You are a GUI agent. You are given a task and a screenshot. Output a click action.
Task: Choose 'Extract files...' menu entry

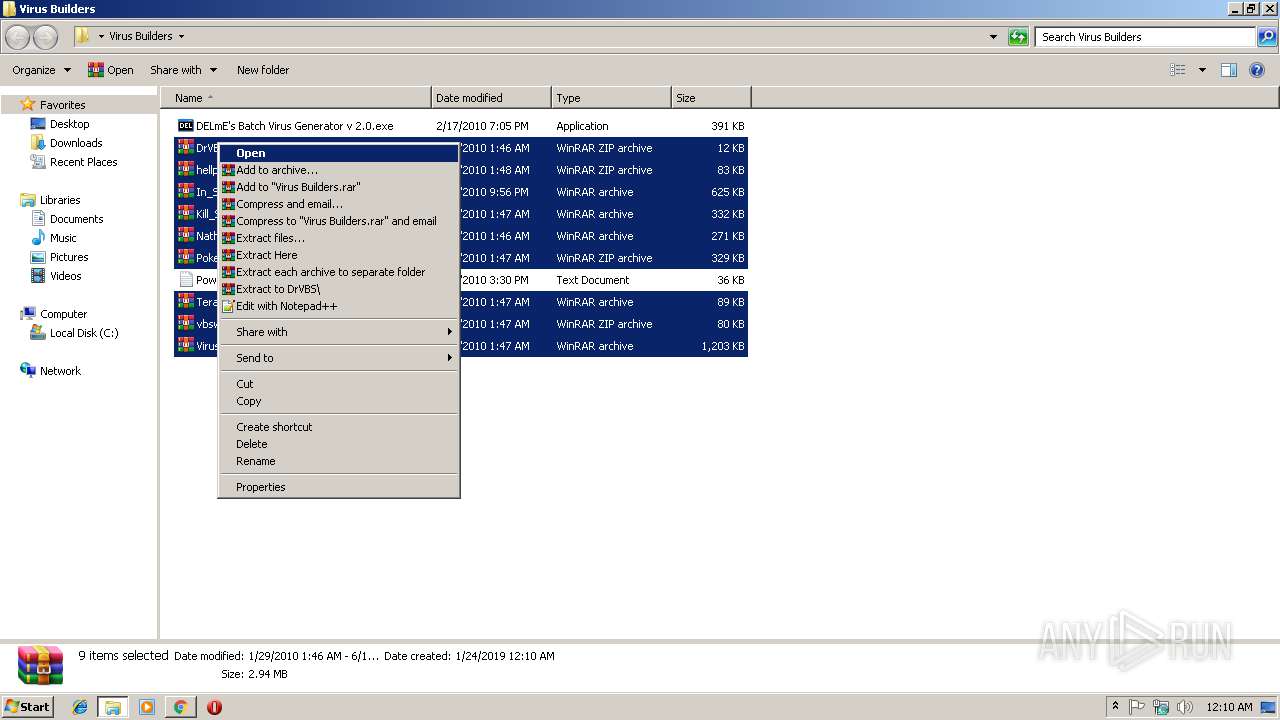coord(339,238)
